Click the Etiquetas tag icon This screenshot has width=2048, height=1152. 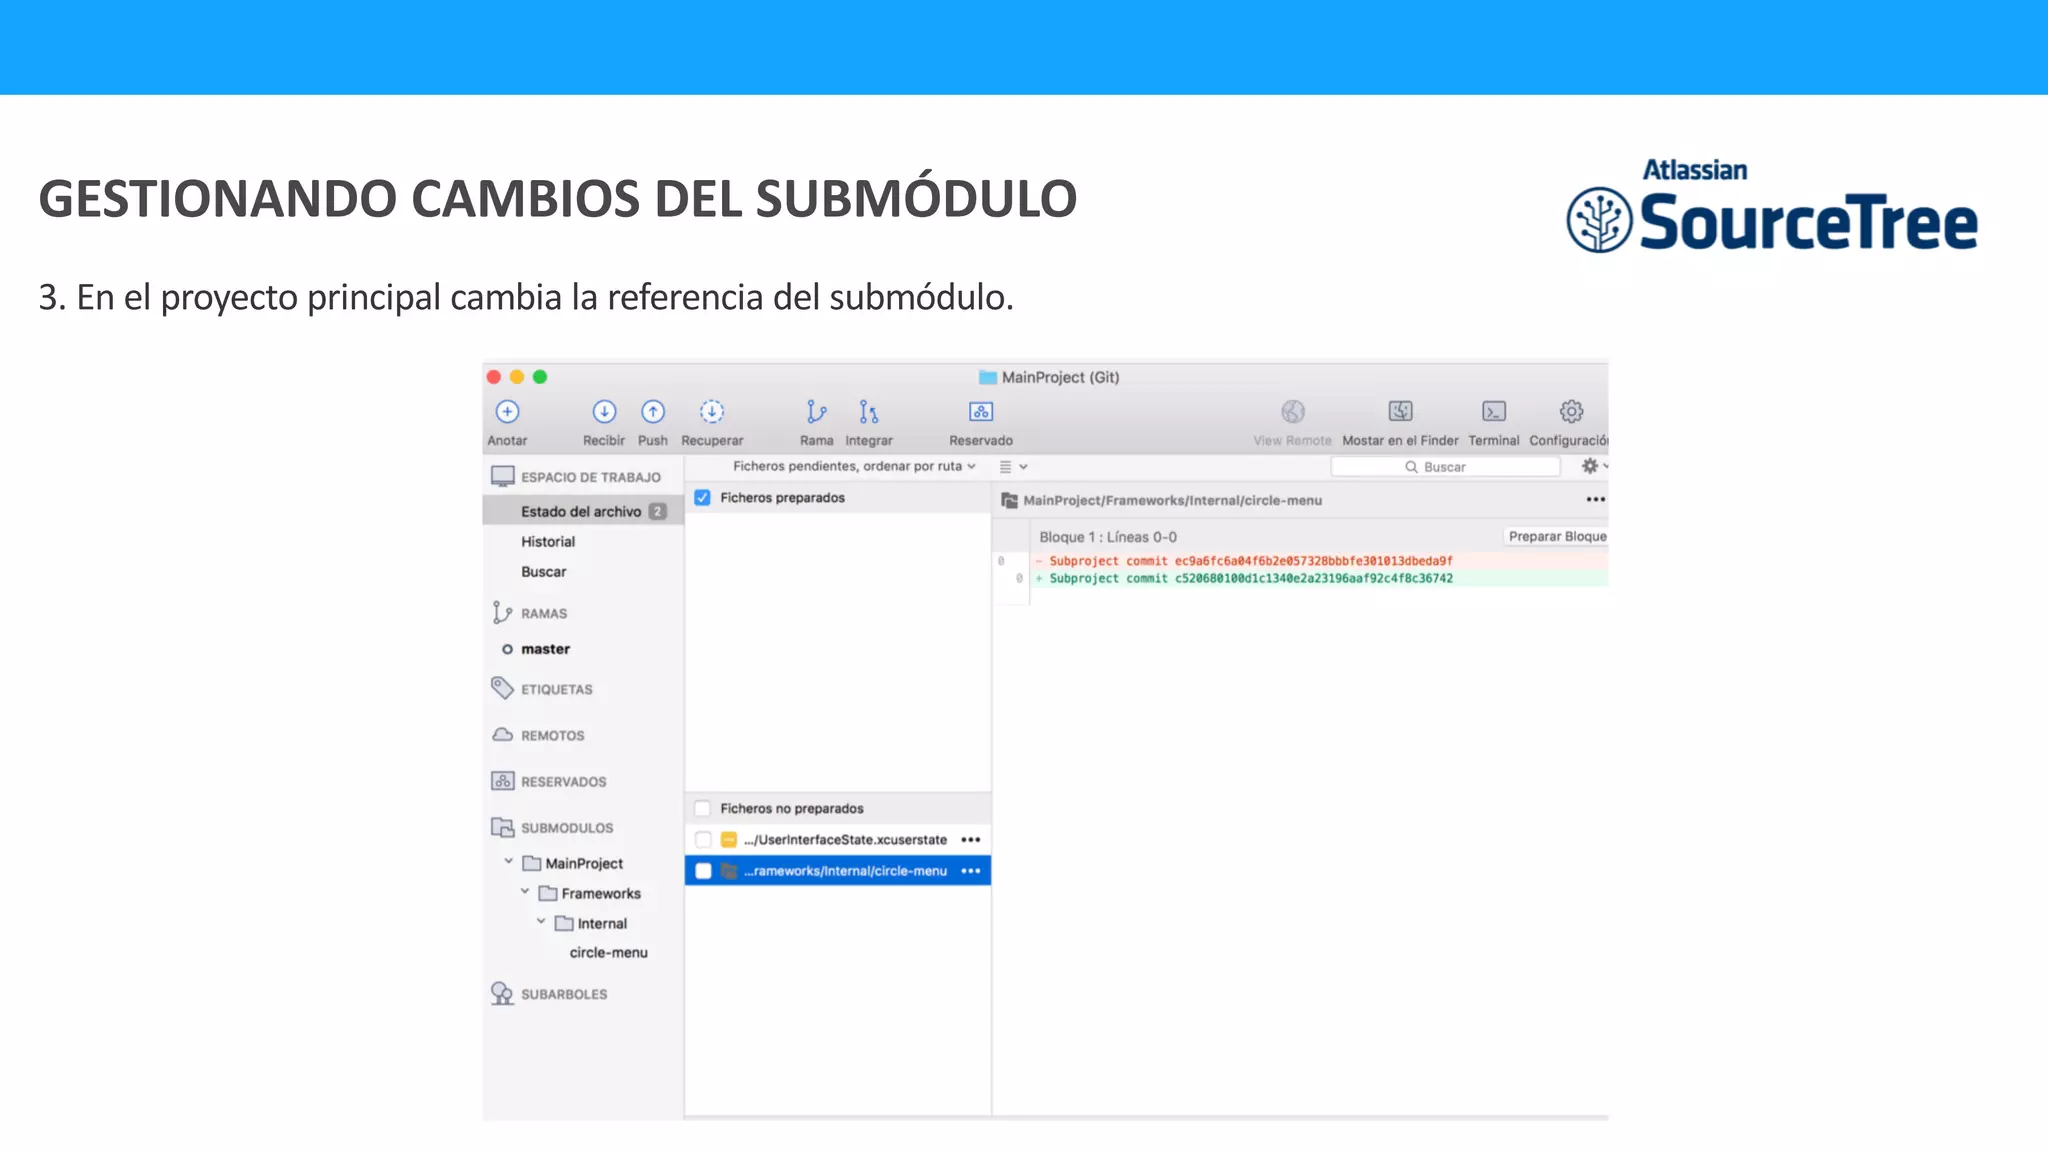pos(502,688)
